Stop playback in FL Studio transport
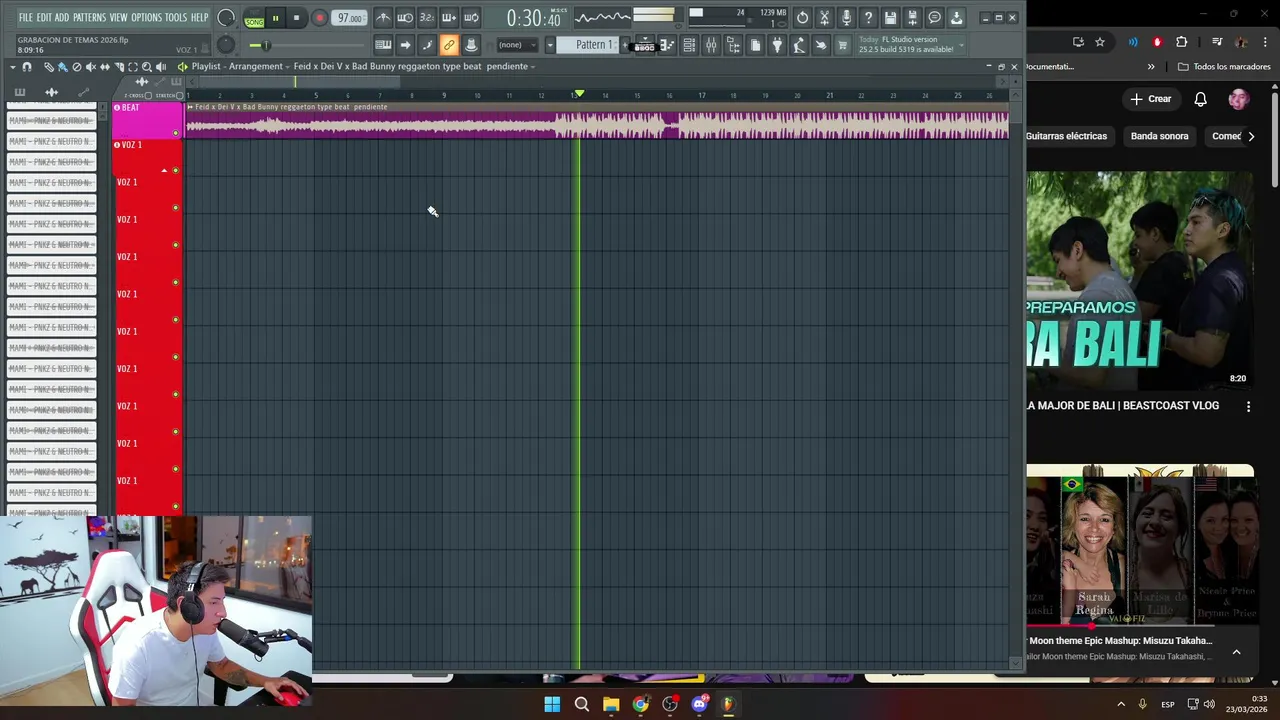Screen dimensions: 1280x720 [296, 18]
